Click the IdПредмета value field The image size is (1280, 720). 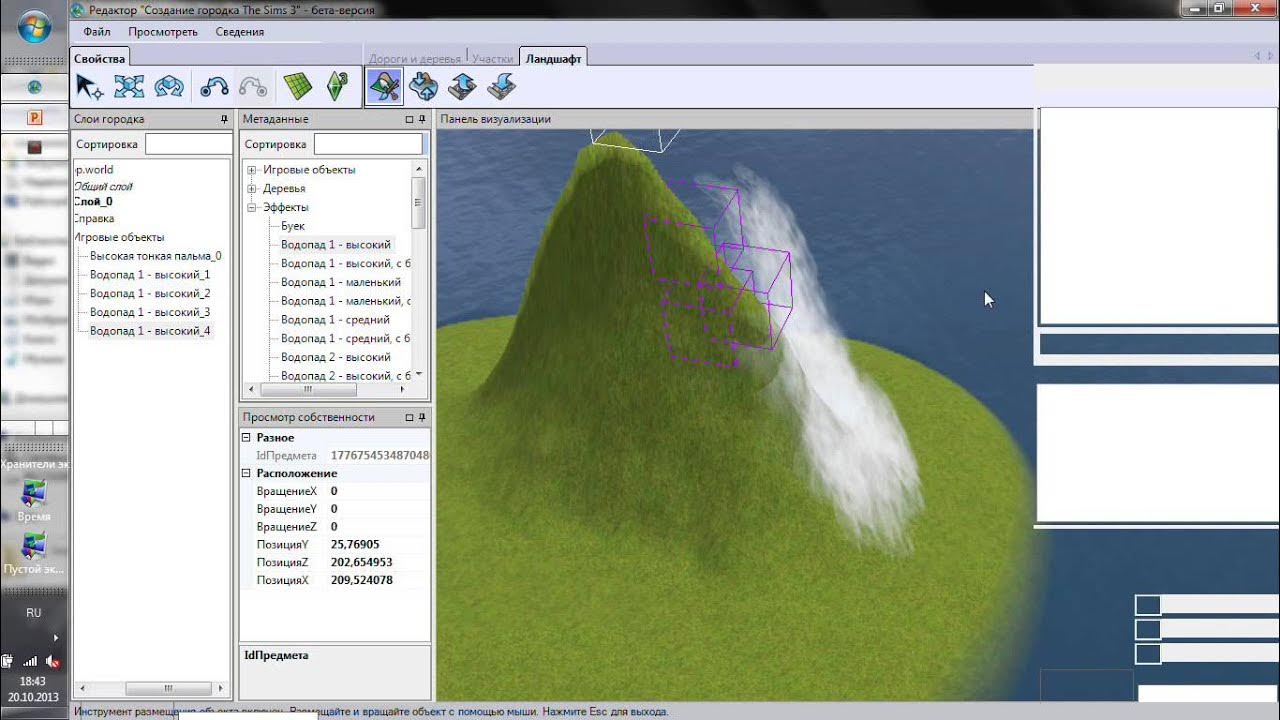pos(379,456)
